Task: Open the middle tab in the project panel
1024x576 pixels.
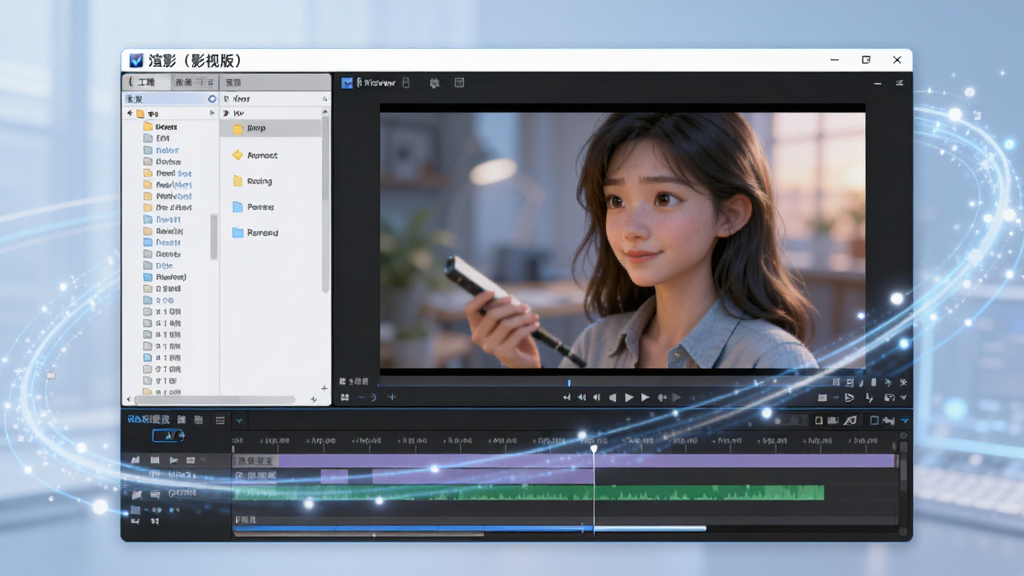Action: [x=194, y=82]
